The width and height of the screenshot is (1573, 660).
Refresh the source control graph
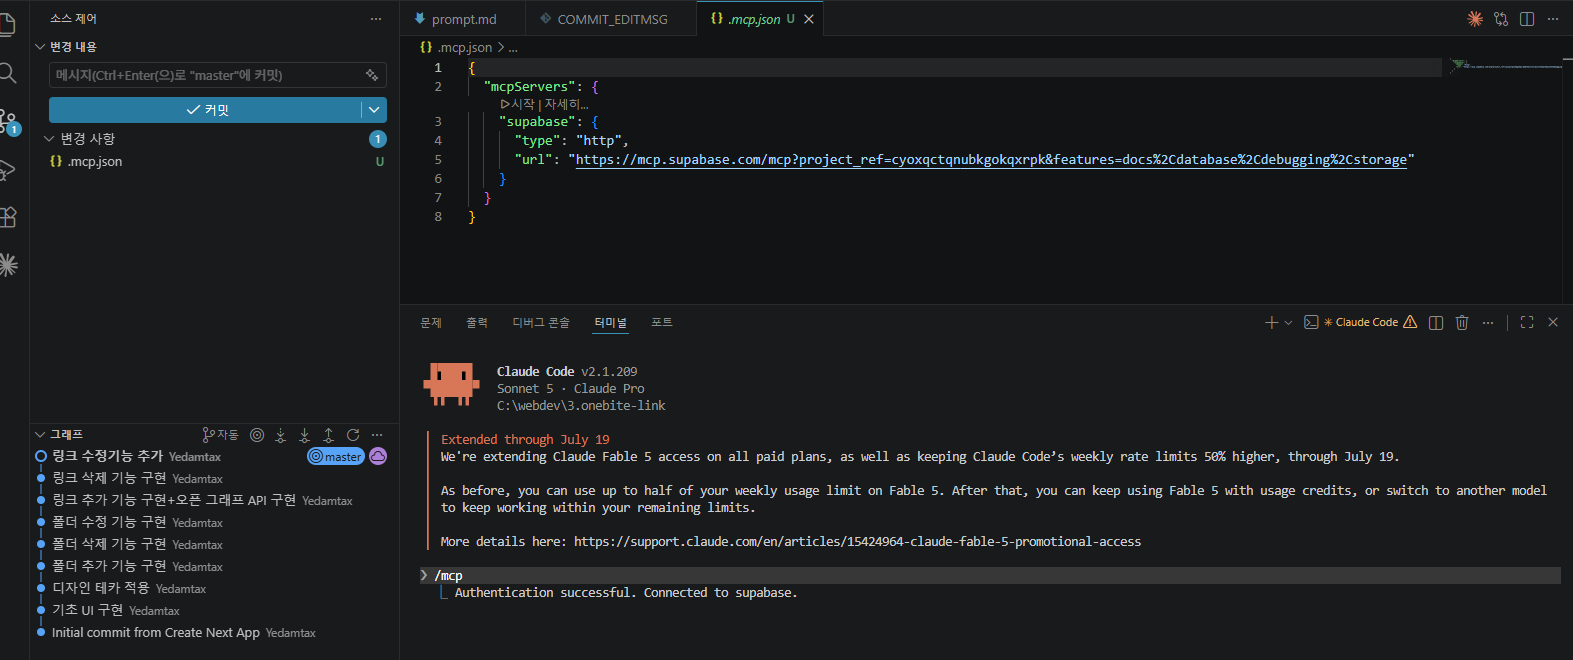point(353,435)
